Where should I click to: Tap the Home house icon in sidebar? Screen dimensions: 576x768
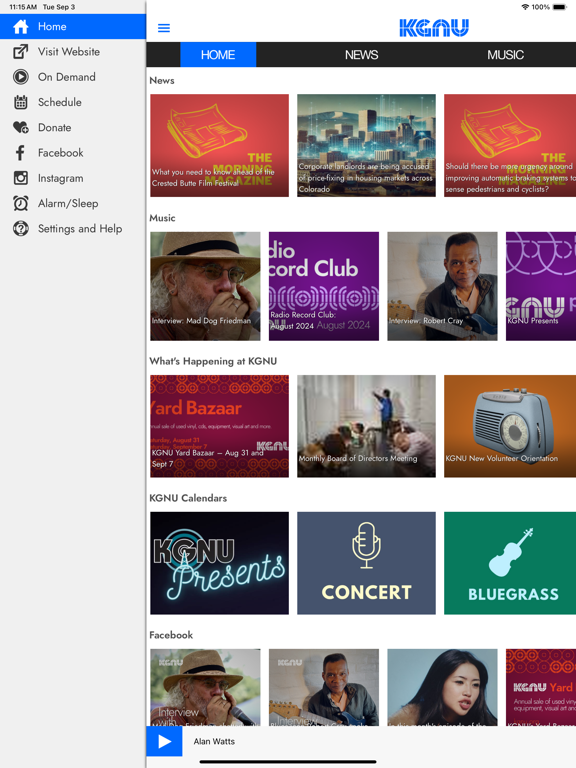point(21,26)
